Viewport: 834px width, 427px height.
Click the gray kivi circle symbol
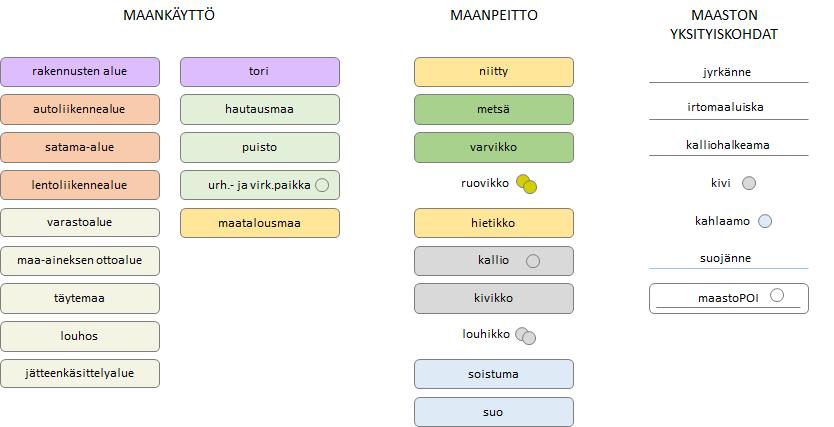click(749, 183)
